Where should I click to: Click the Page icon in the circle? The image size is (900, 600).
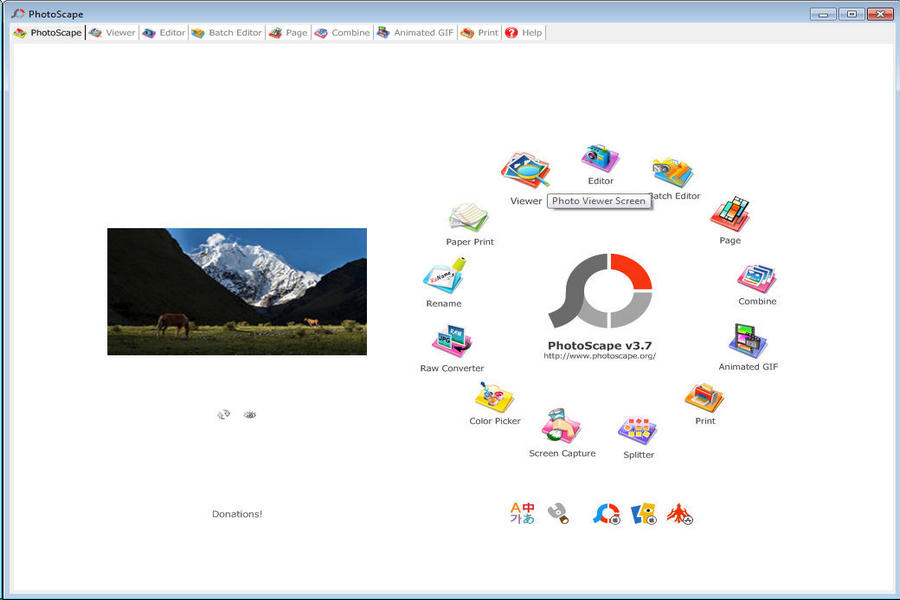pyautogui.click(x=730, y=214)
